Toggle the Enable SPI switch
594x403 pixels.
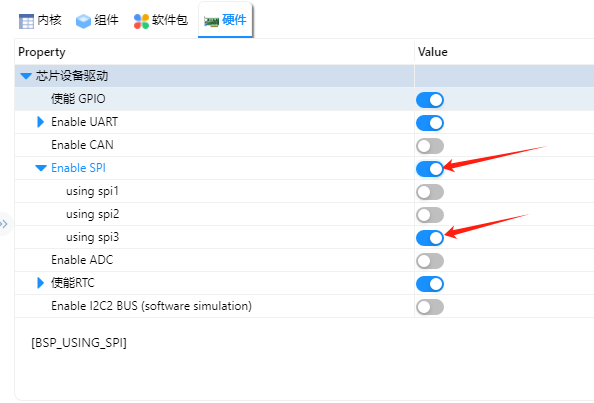tap(430, 169)
